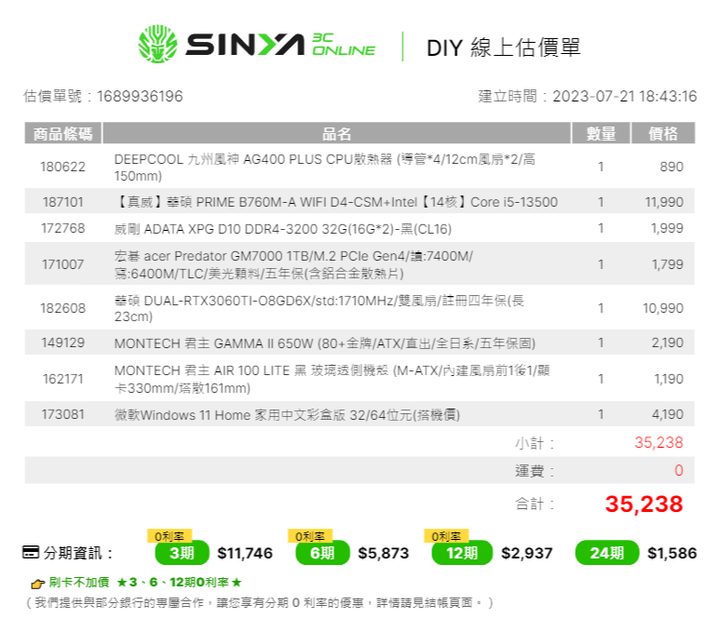Click the 小計 value 35,238
This screenshot has width=720, height=632.
click(659, 442)
